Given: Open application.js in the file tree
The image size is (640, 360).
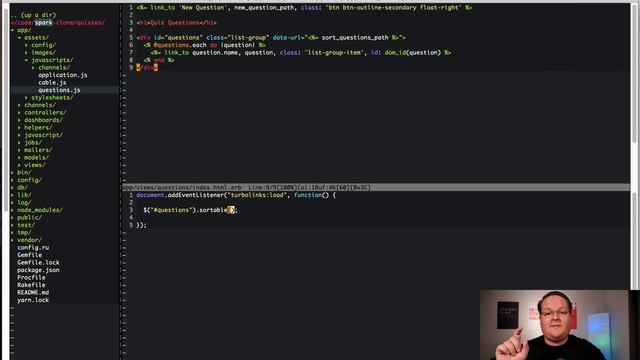Looking at the screenshot, I should (x=62, y=75).
